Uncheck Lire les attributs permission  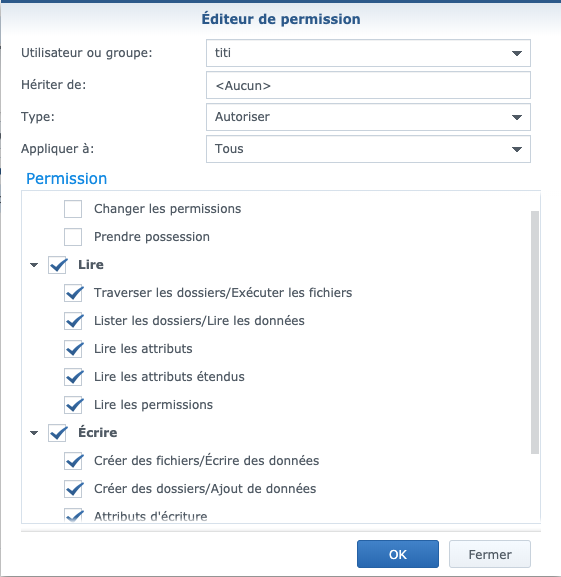[73, 349]
